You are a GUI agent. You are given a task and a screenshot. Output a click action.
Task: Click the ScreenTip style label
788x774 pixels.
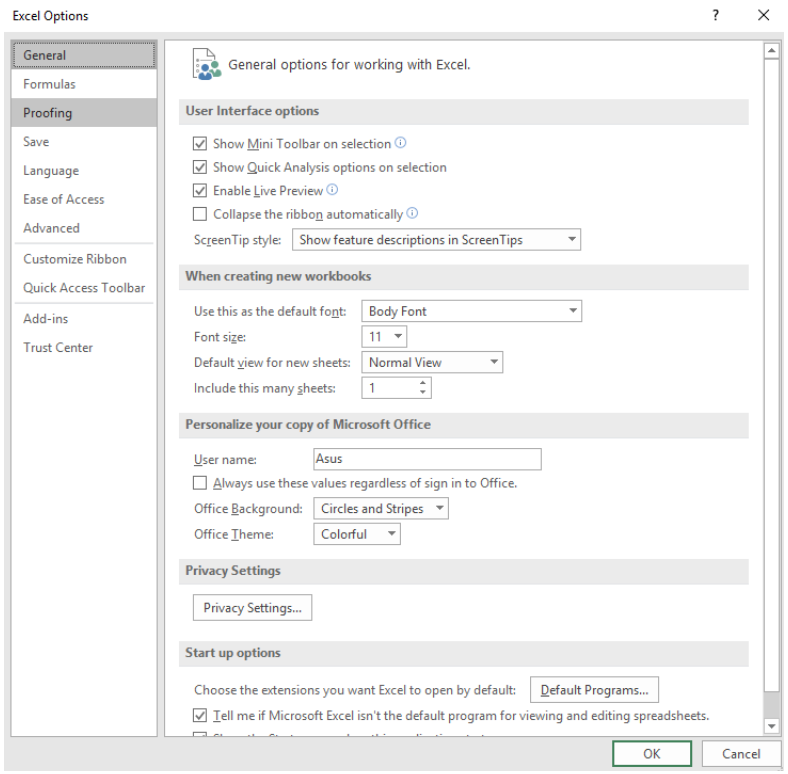click(x=237, y=240)
